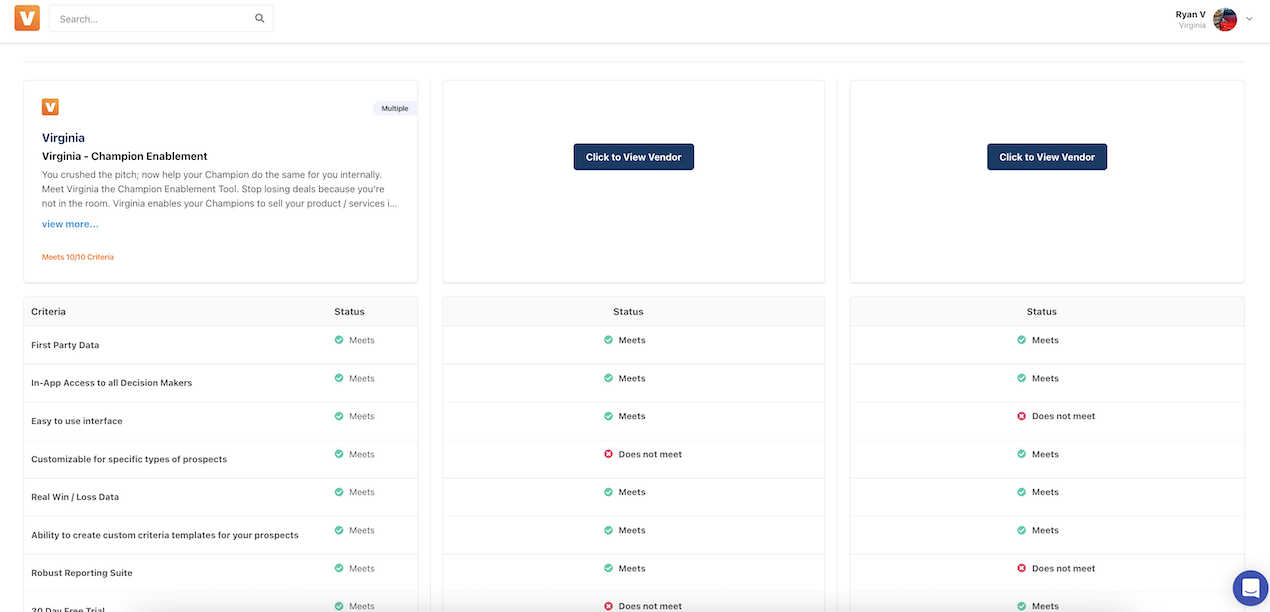The image size is (1270, 612).
Task: Click Criteria column header
Action: [x=48, y=312]
